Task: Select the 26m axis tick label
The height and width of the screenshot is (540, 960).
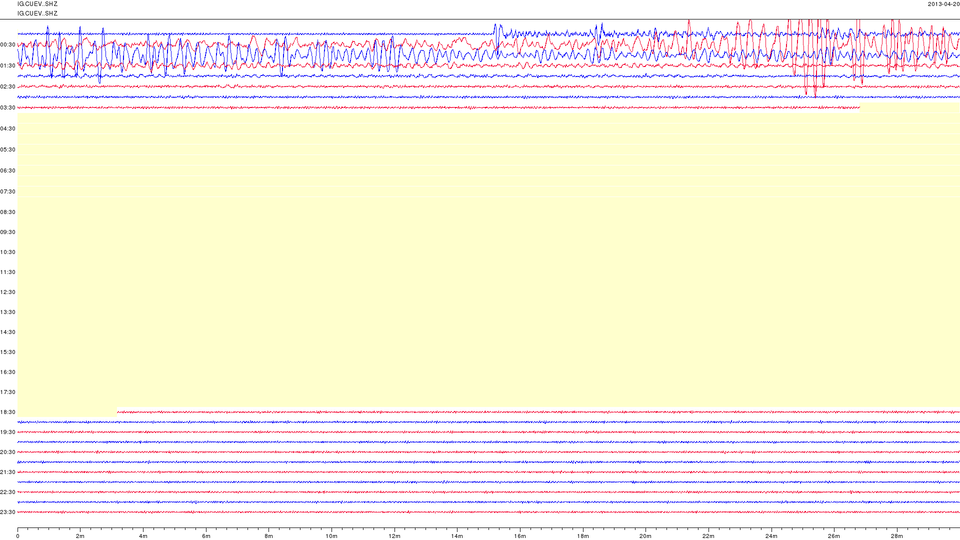Action: pos(834,536)
